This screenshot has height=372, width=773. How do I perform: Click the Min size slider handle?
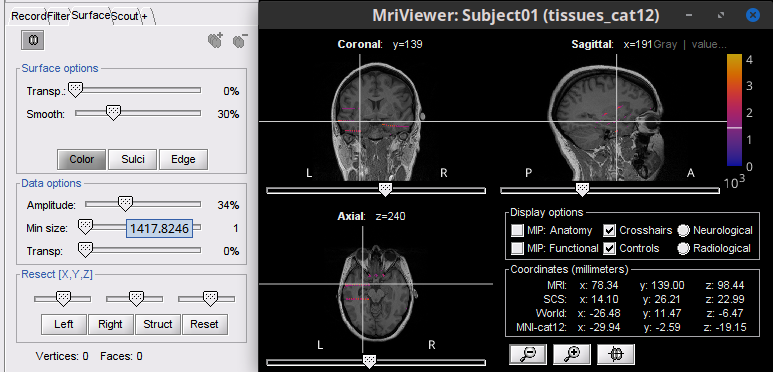coord(86,227)
